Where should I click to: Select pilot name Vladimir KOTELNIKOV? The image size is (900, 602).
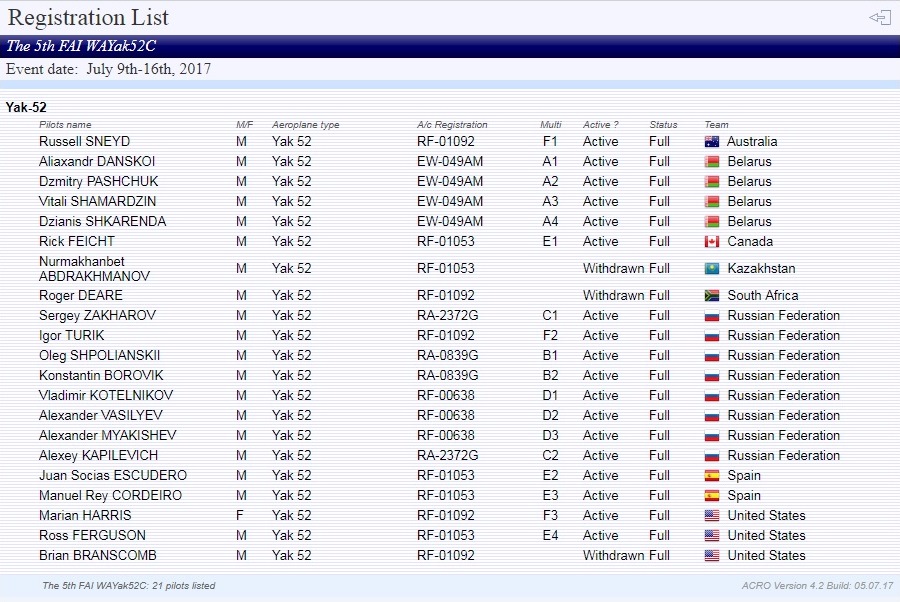click(x=106, y=395)
